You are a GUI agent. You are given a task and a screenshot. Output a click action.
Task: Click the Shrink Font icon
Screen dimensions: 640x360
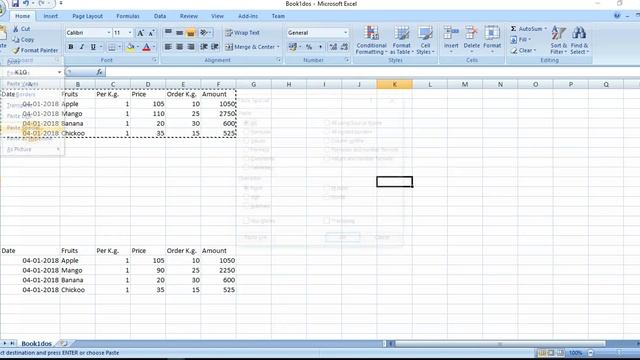pyautogui.click(x=151, y=33)
